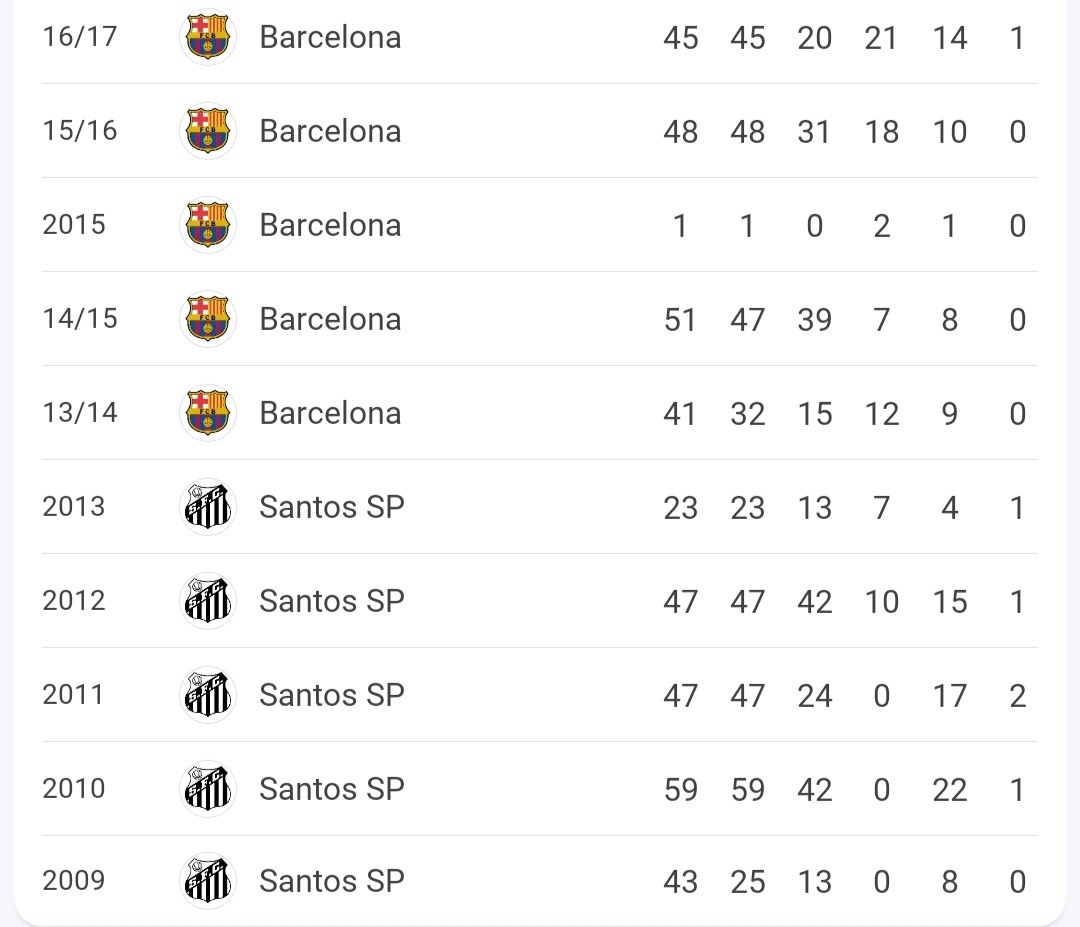Click the Barcelona crest in the 14/15 row

click(207, 319)
